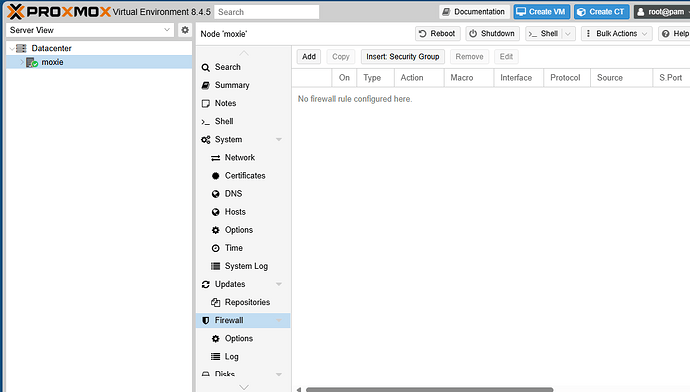690x392 pixels.
Task: Click the Action column header
Action: (x=419, y=78)
